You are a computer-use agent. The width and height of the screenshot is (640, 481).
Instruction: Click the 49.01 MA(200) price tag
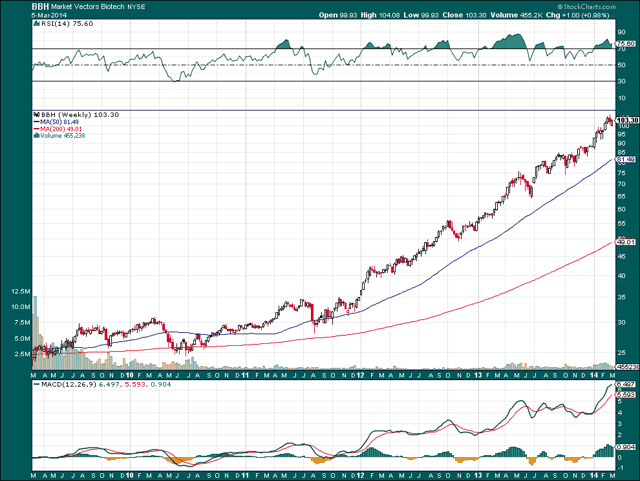627,242
